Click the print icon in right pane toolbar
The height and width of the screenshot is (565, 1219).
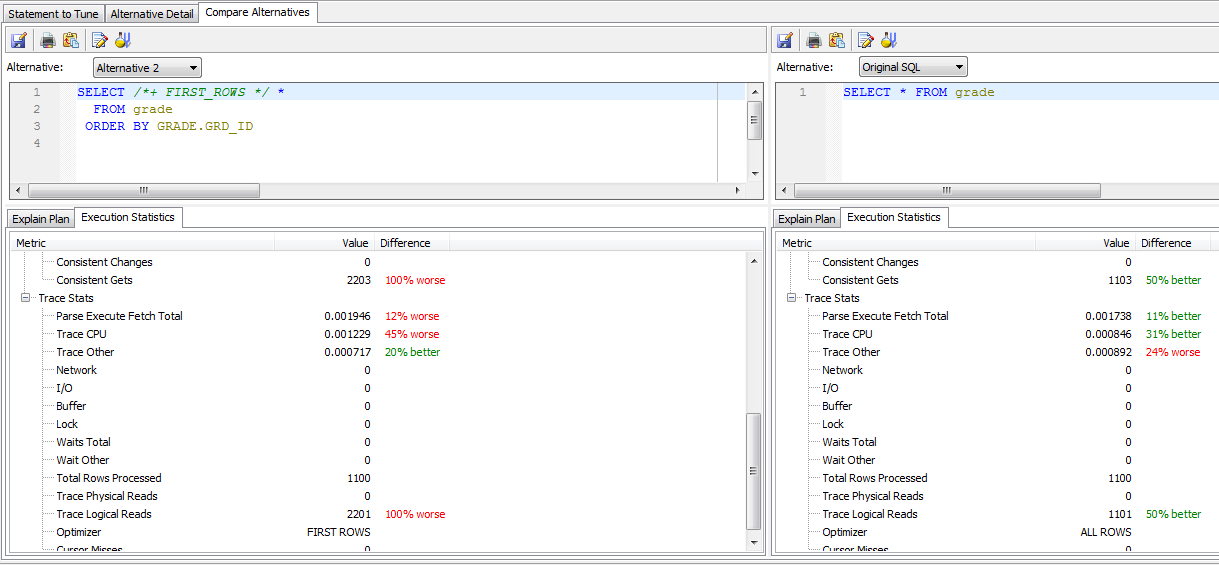click(x=814, y=41)
